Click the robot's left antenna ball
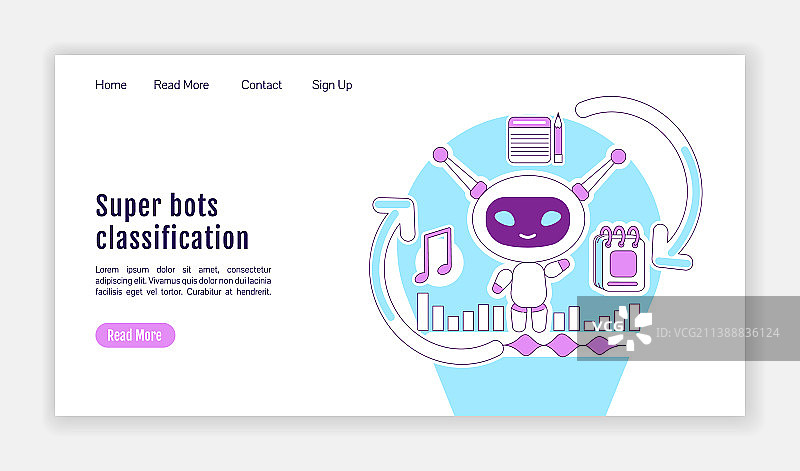The width and height of the screenshot is (800, 471). [x=440, y=155]
